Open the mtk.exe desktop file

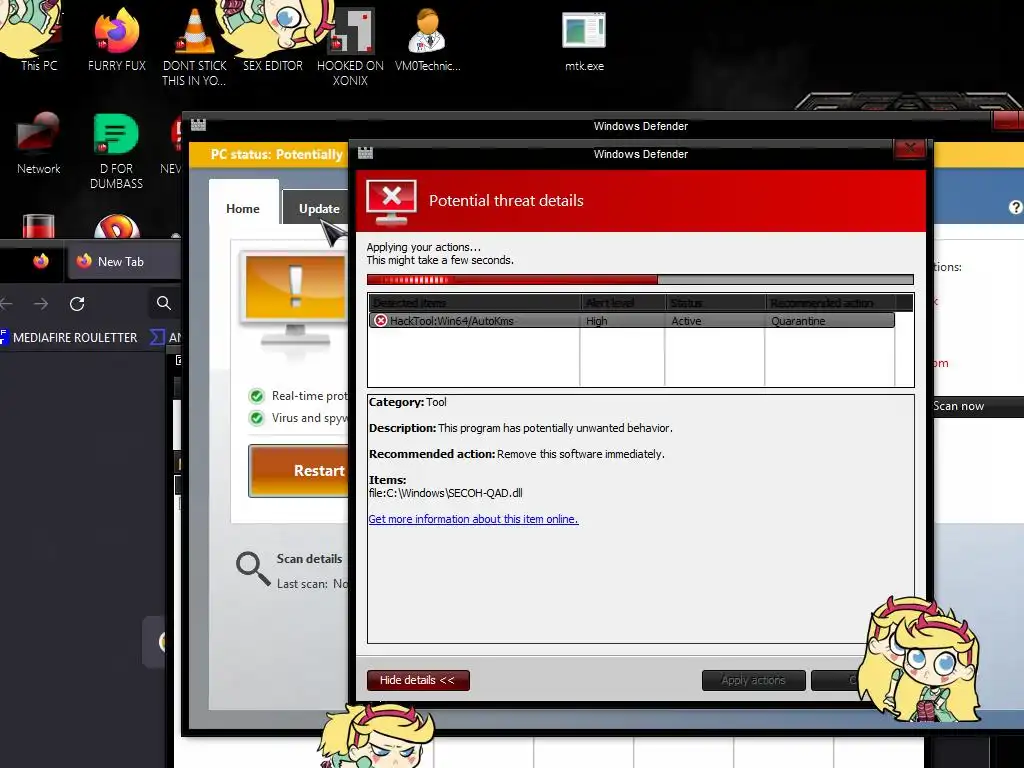coord(584,40)
